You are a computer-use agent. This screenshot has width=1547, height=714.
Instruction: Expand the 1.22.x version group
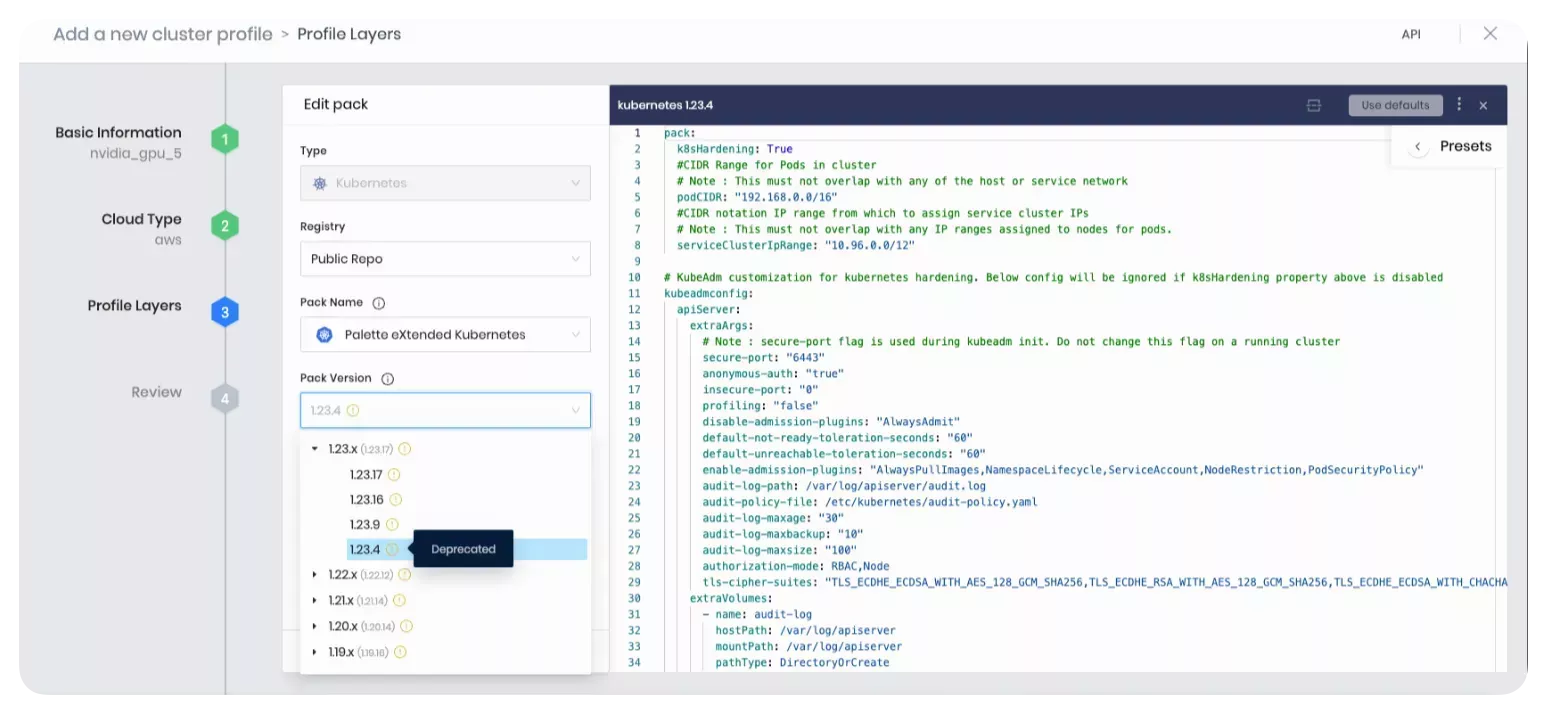pos(315,575)
